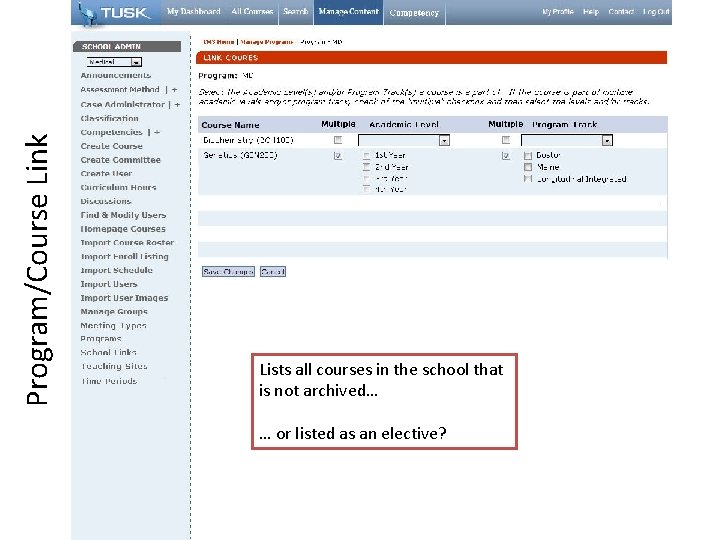Viewport: 720px width, 540px height.
Task: Click the Log Out link
Action: [x=656, y=11]
